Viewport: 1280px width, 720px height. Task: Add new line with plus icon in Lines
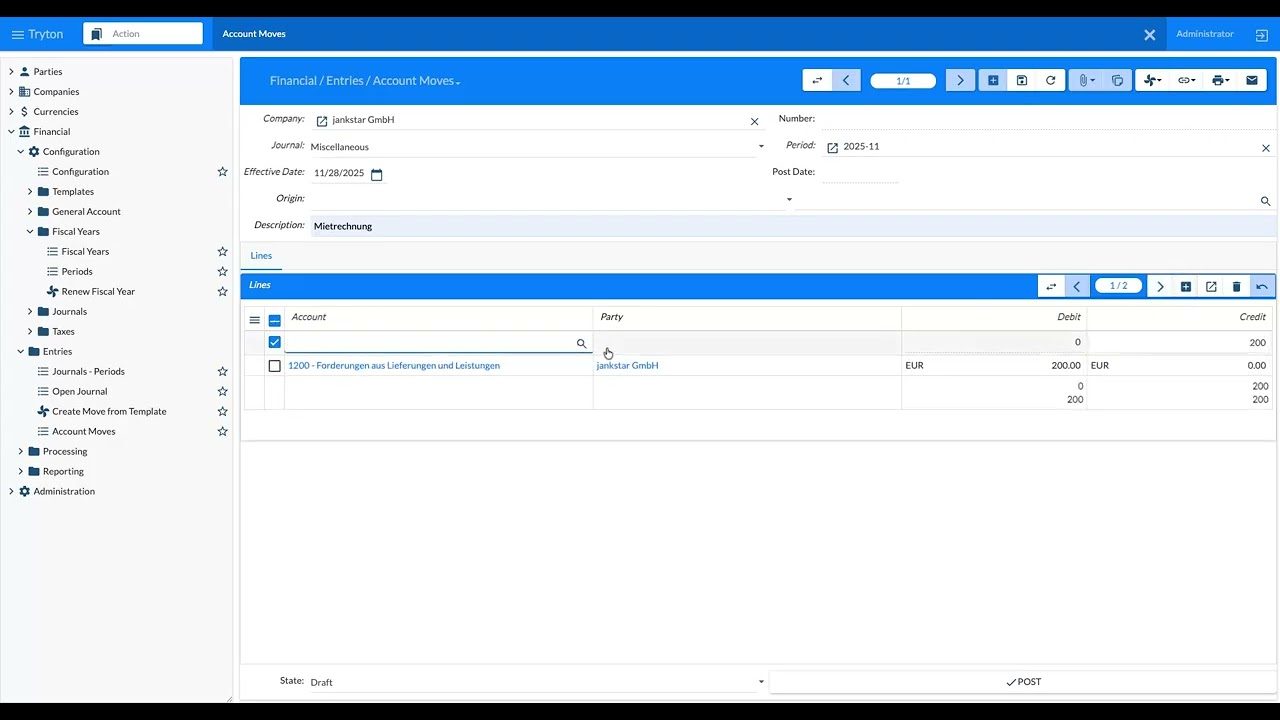pos(1185,287)
